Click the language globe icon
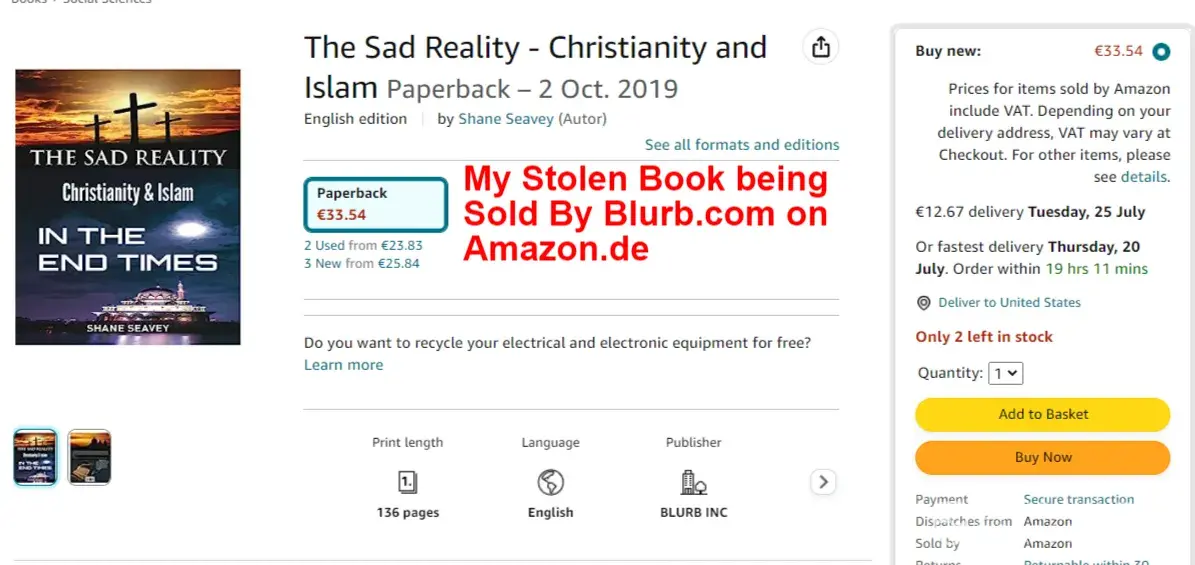The height and width of the screenshot is (565, 1195). point(550,483)
